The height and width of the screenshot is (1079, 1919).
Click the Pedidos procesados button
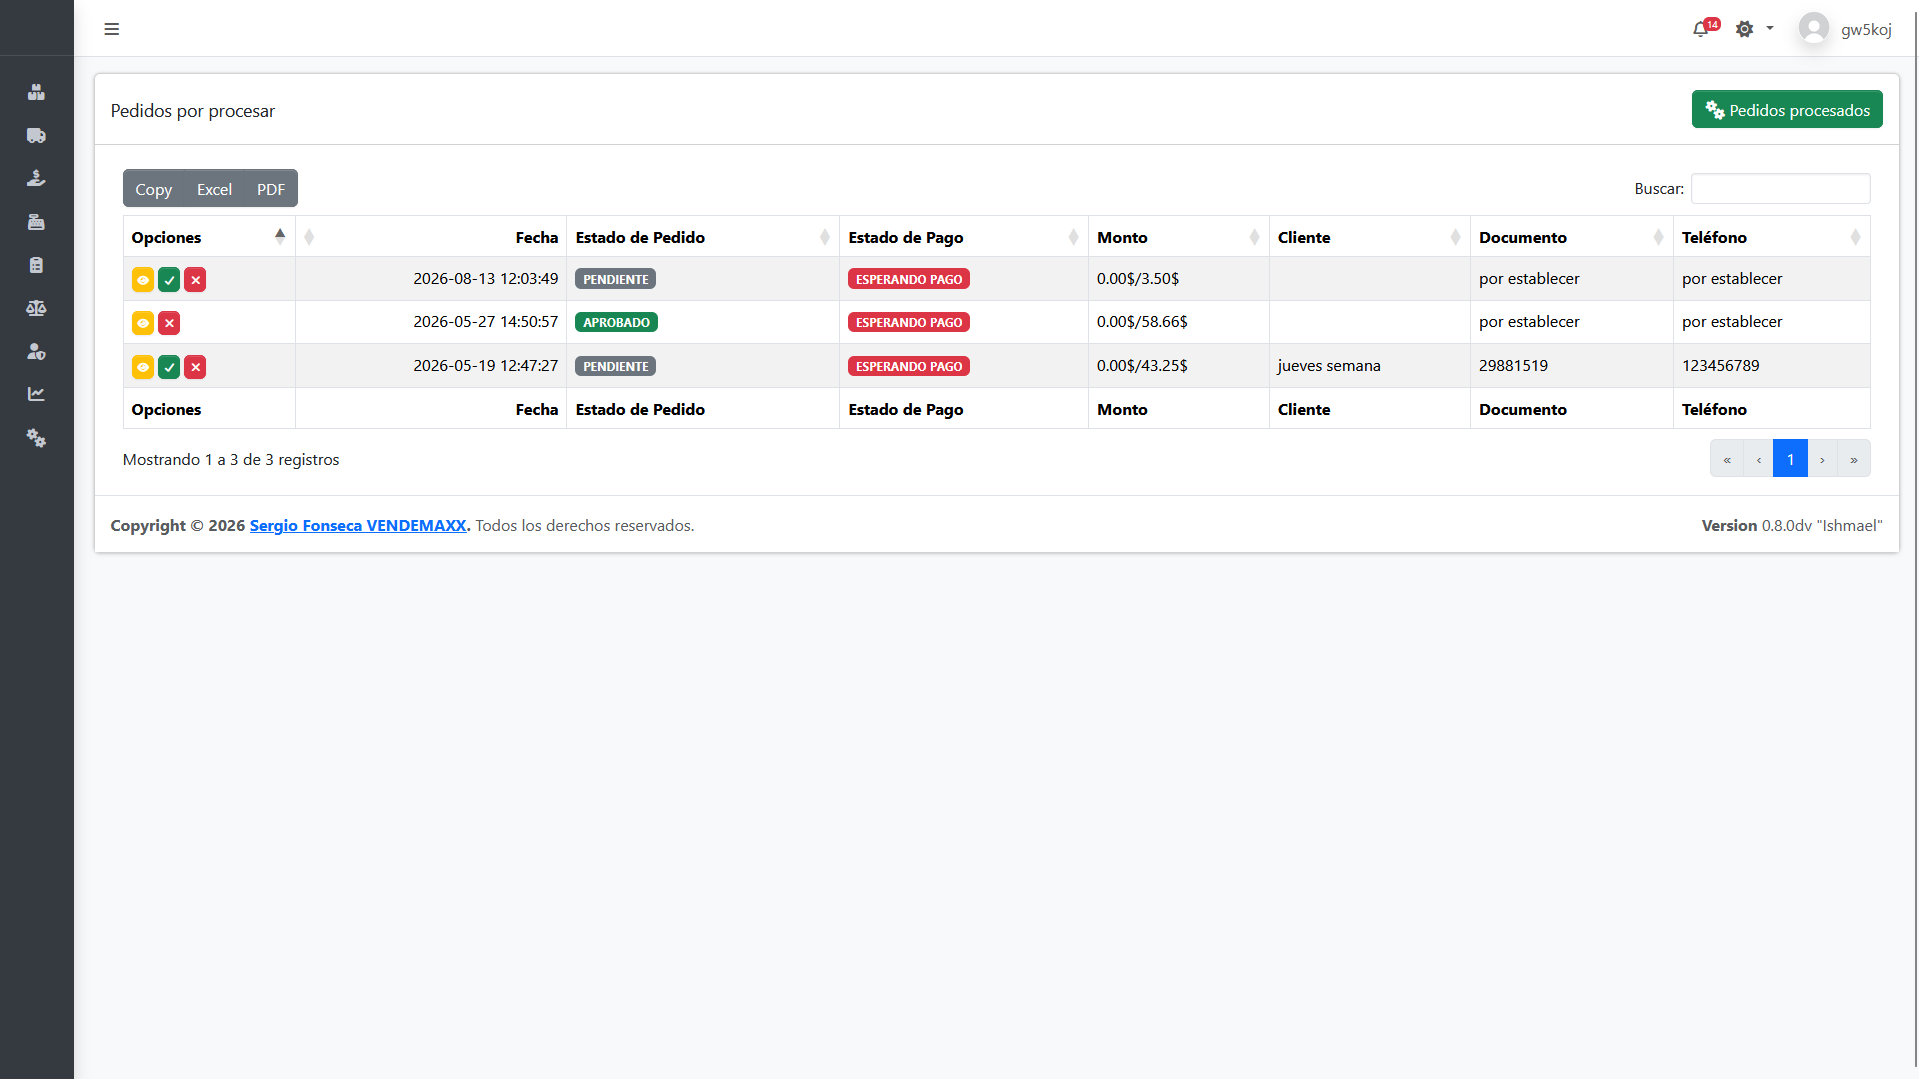[1787, 110]
